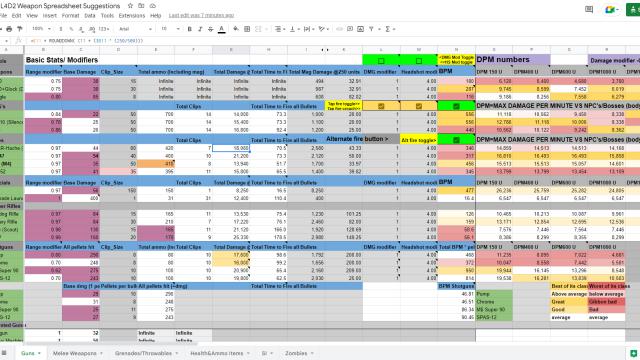This screenshot has width=640, height=360.
Task: Apply strikethrough formatting
Action: (x=211, y=29)
